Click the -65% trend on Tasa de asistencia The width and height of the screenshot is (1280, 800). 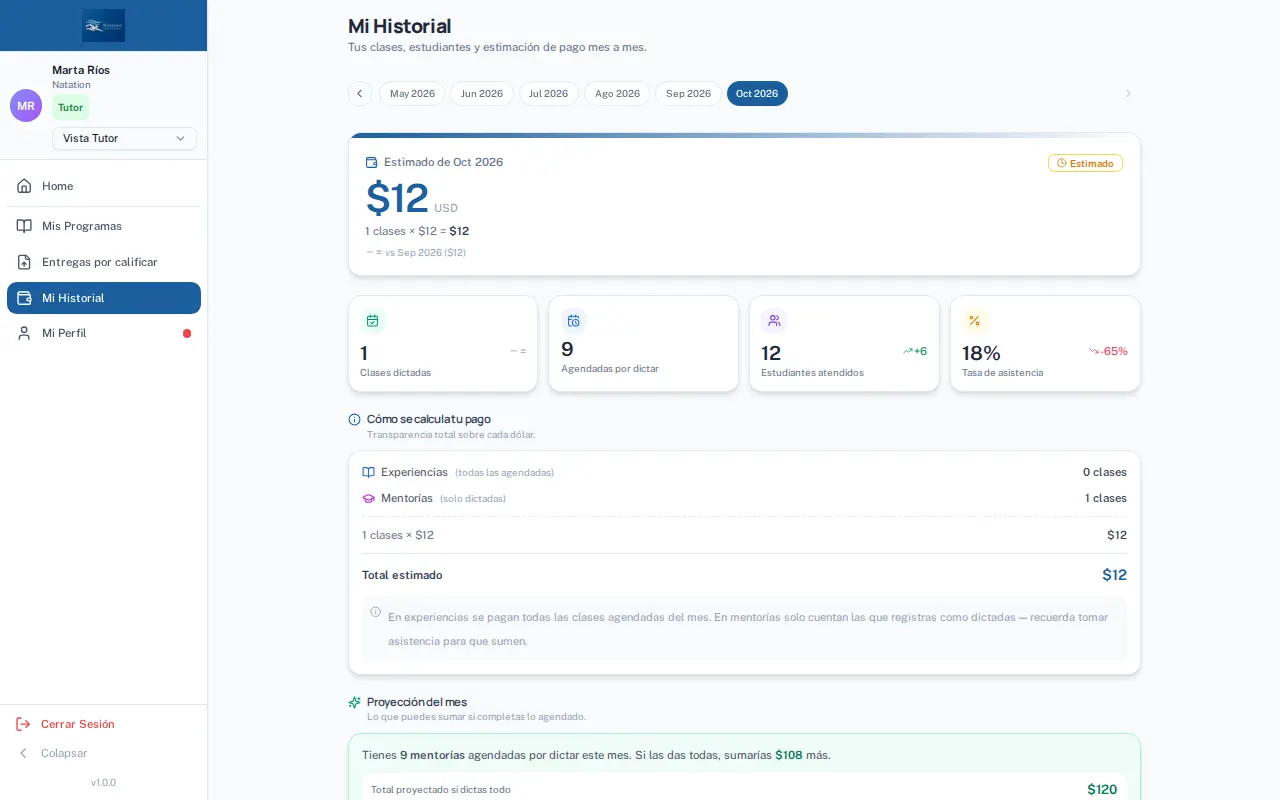pos(1108,351)
